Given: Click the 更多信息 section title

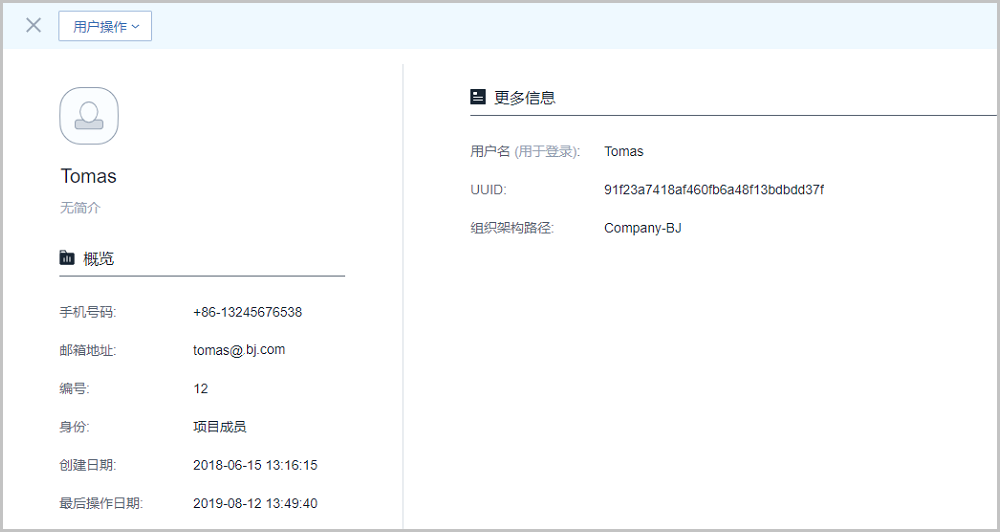Looking at the screenshot, I should click(524, 97).
